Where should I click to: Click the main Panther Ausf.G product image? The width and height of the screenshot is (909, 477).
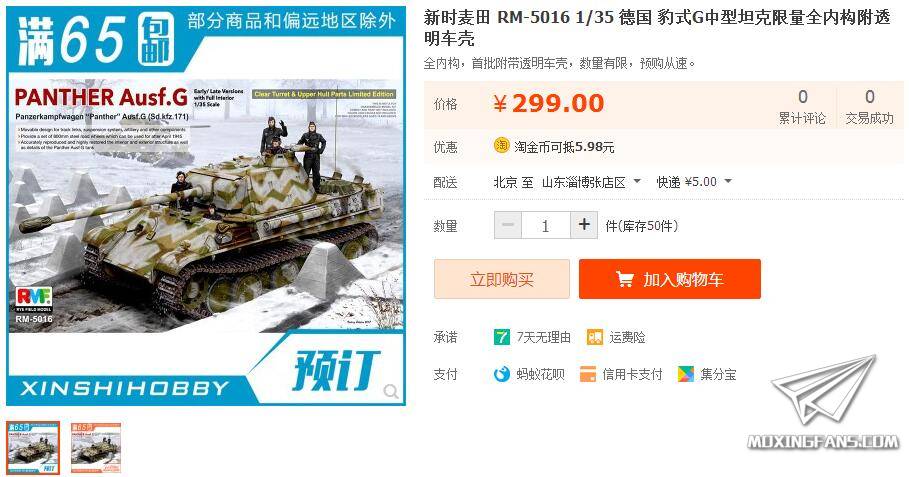pyautogui.click(x=206, y=206)
